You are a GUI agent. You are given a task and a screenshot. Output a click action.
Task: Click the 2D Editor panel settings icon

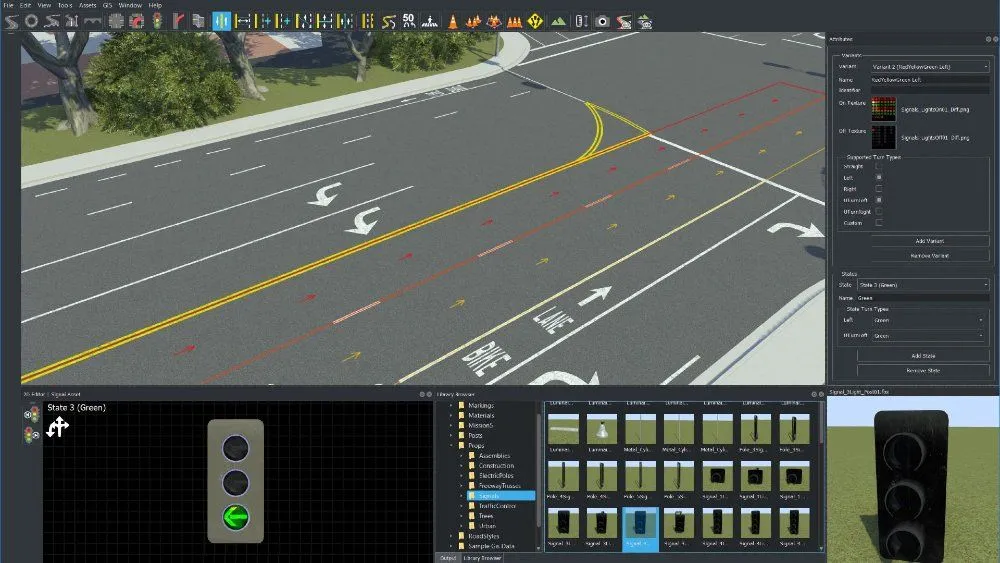pyautogui.click(x=422, y=394)
